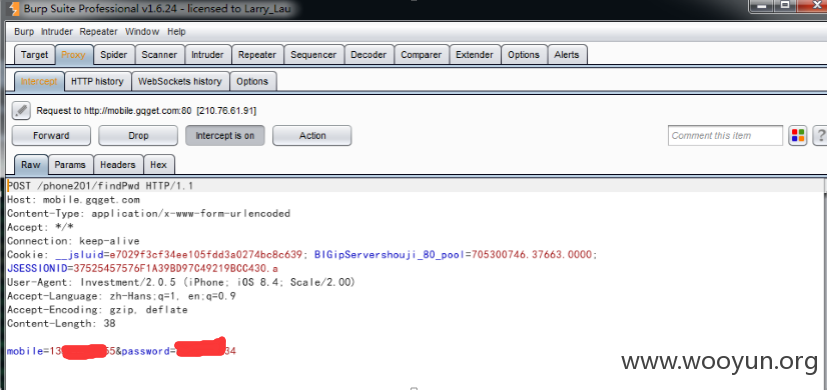Image resolution: width=827 pixels, height=390 pixels.
Task: Switch to the Target tab
Action: [x=34, y=55]
